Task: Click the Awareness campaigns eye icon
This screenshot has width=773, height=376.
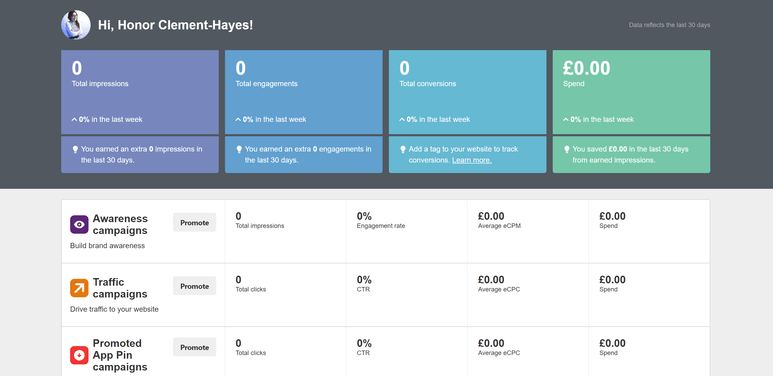Action: tap(79, 224)
